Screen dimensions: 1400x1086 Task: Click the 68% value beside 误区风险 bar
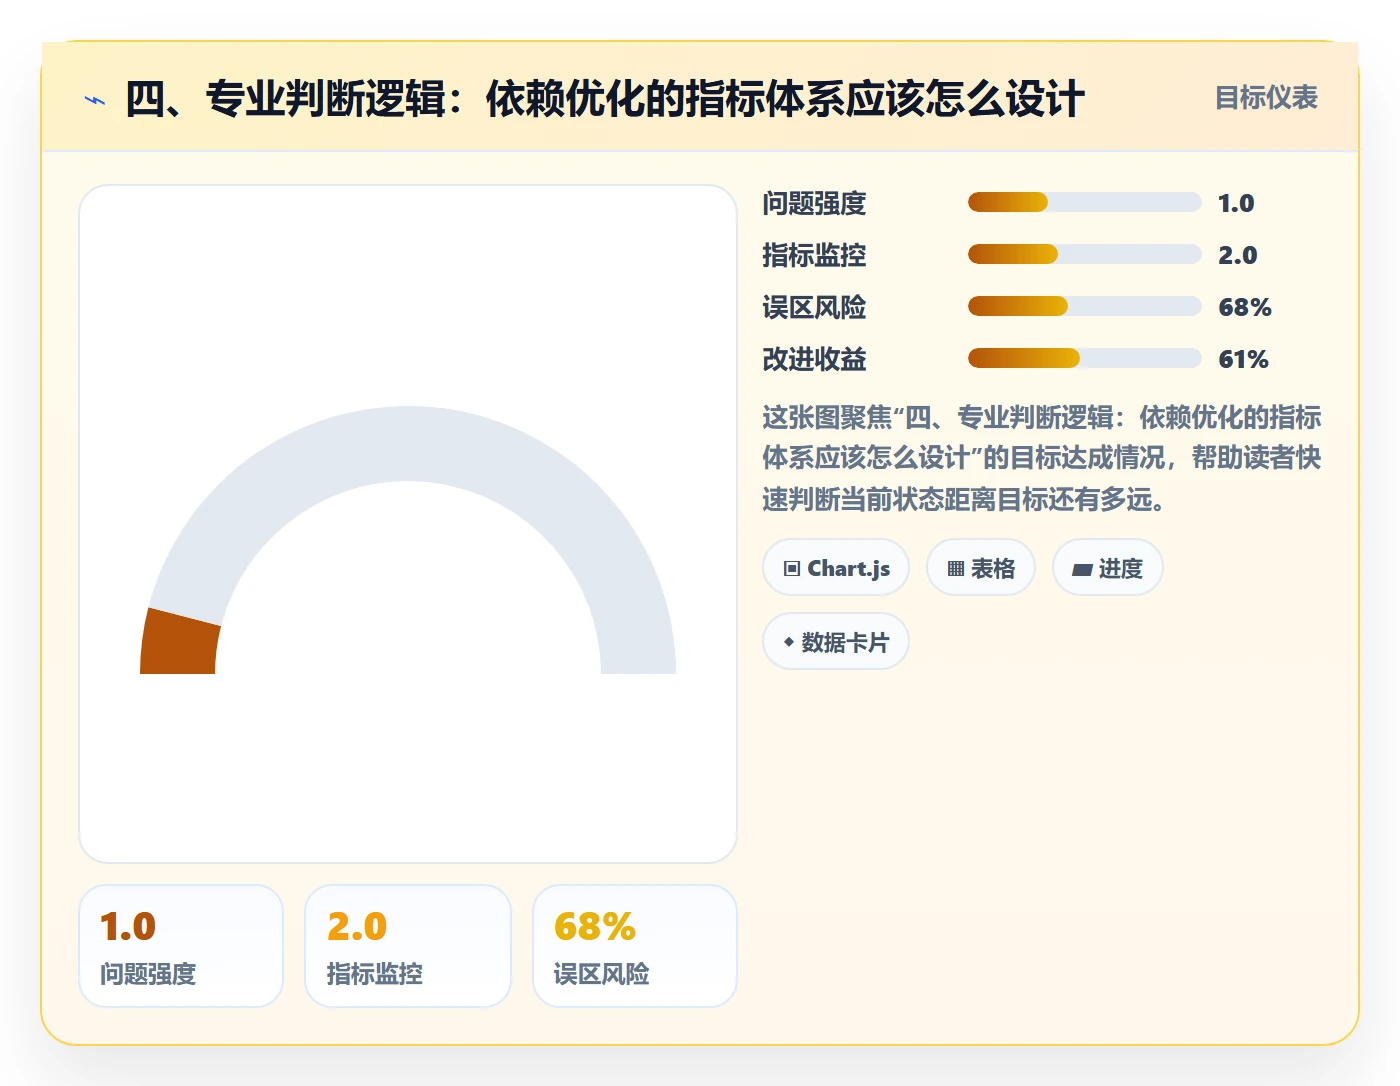[1245, 307]
